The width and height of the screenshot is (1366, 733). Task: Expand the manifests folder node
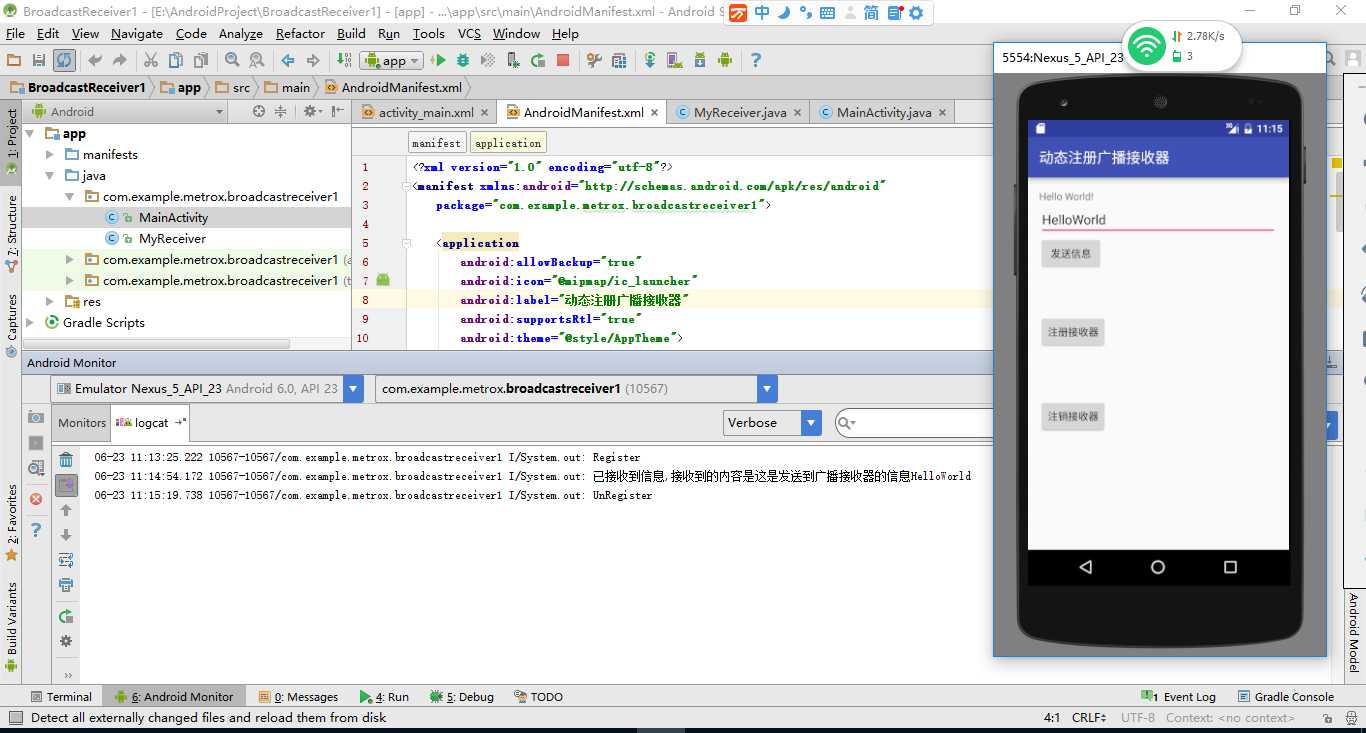tap(51, 155)
